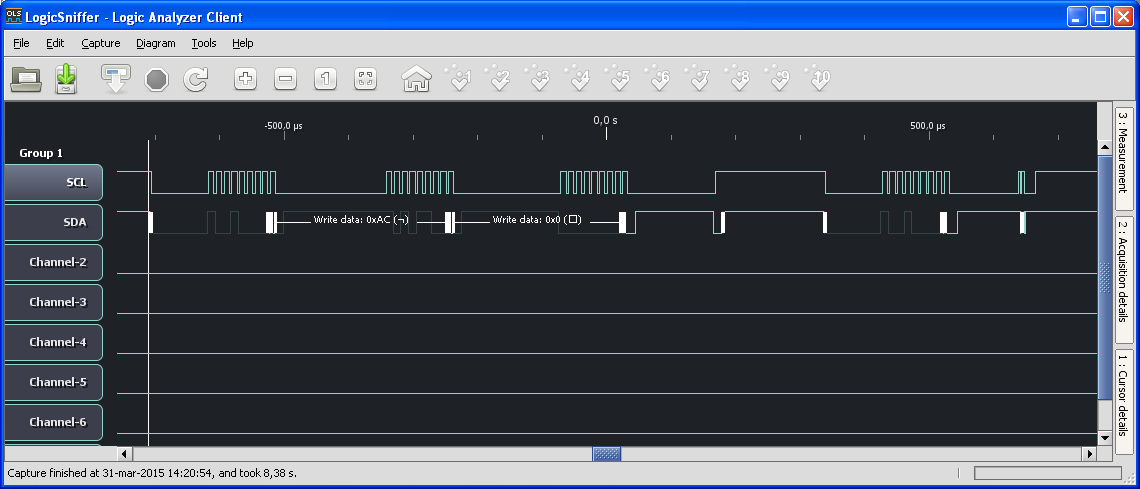This screenshot has height=489, width=1140.
Task: Select the SCL channel label
Action: click(x=54, y=182)
